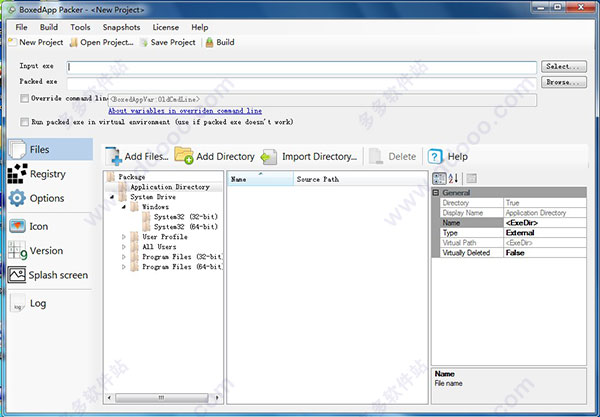
Task: Select the Display Name property row
Action: (513, 213)
